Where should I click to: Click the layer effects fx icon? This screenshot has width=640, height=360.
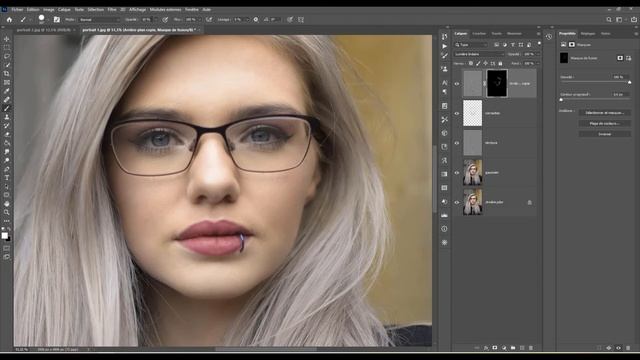486,348
